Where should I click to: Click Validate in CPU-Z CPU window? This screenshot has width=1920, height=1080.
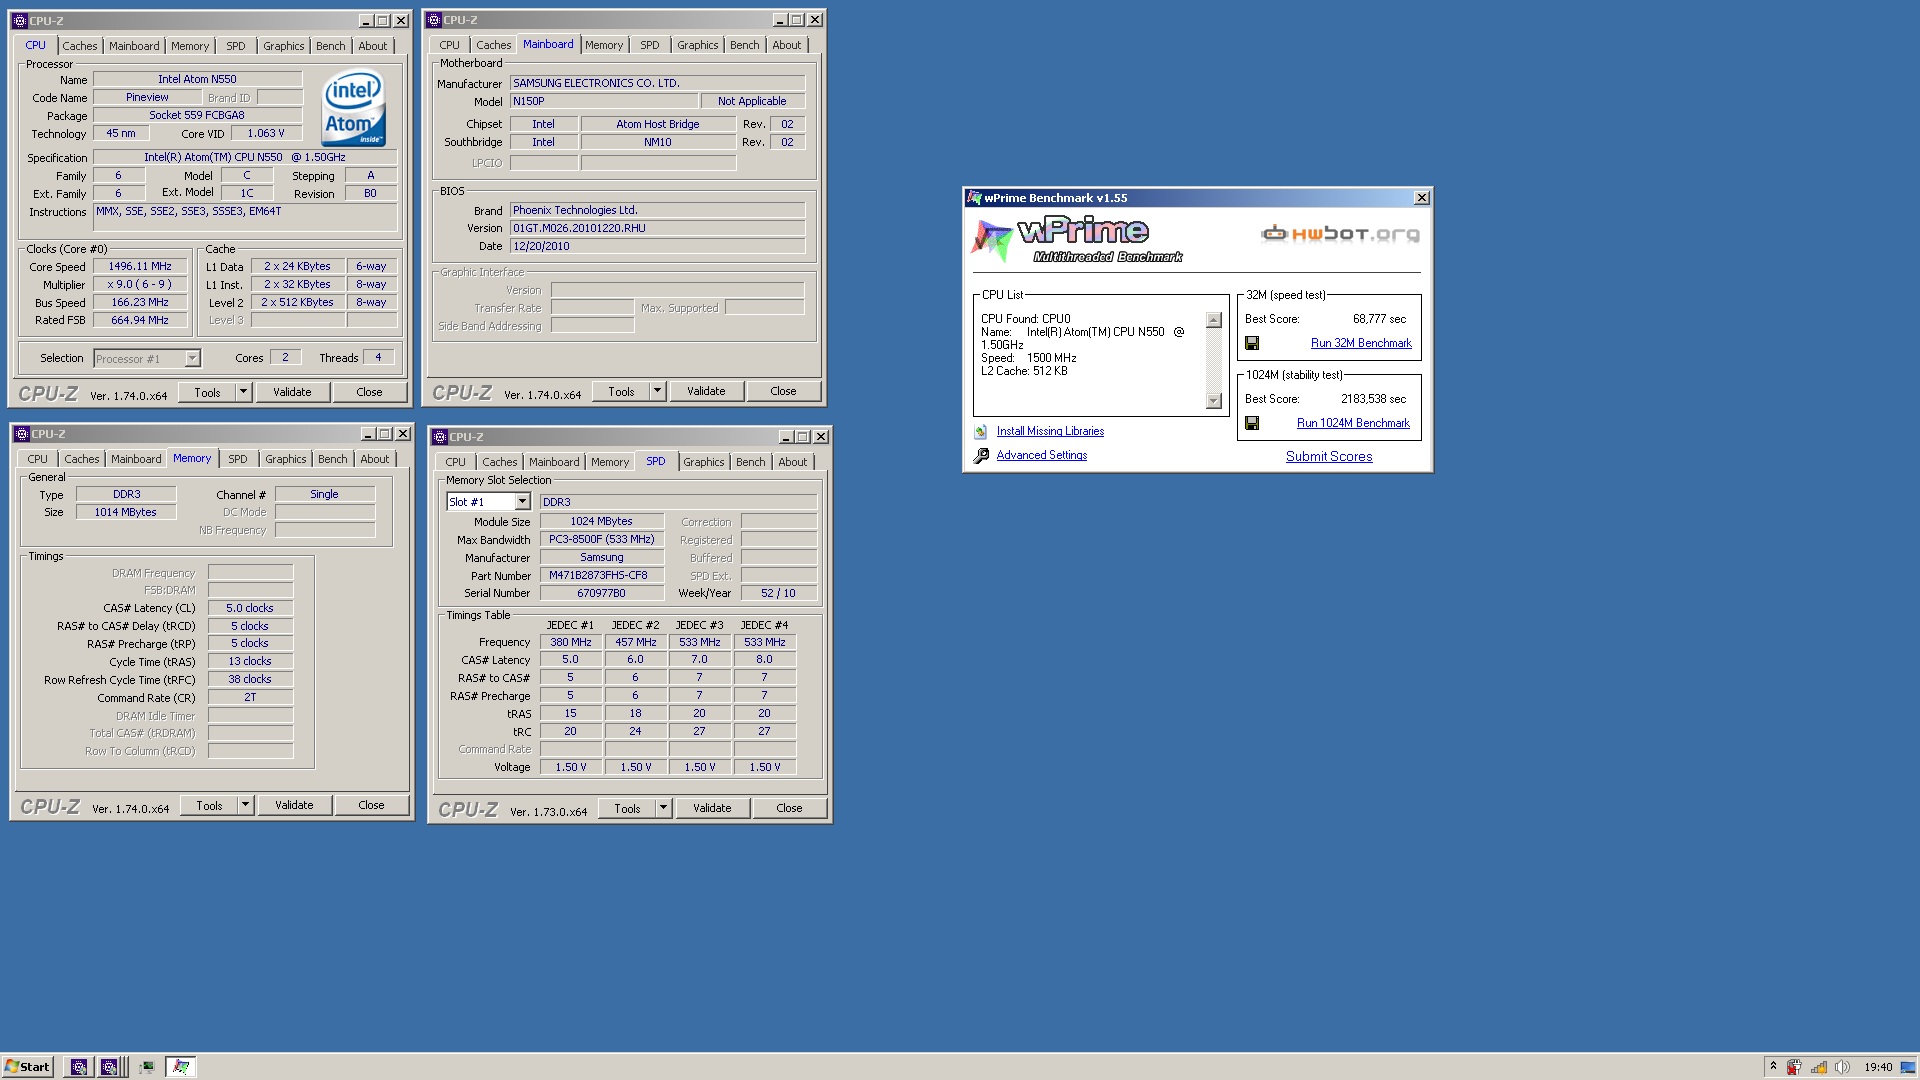tap(292, 392)
